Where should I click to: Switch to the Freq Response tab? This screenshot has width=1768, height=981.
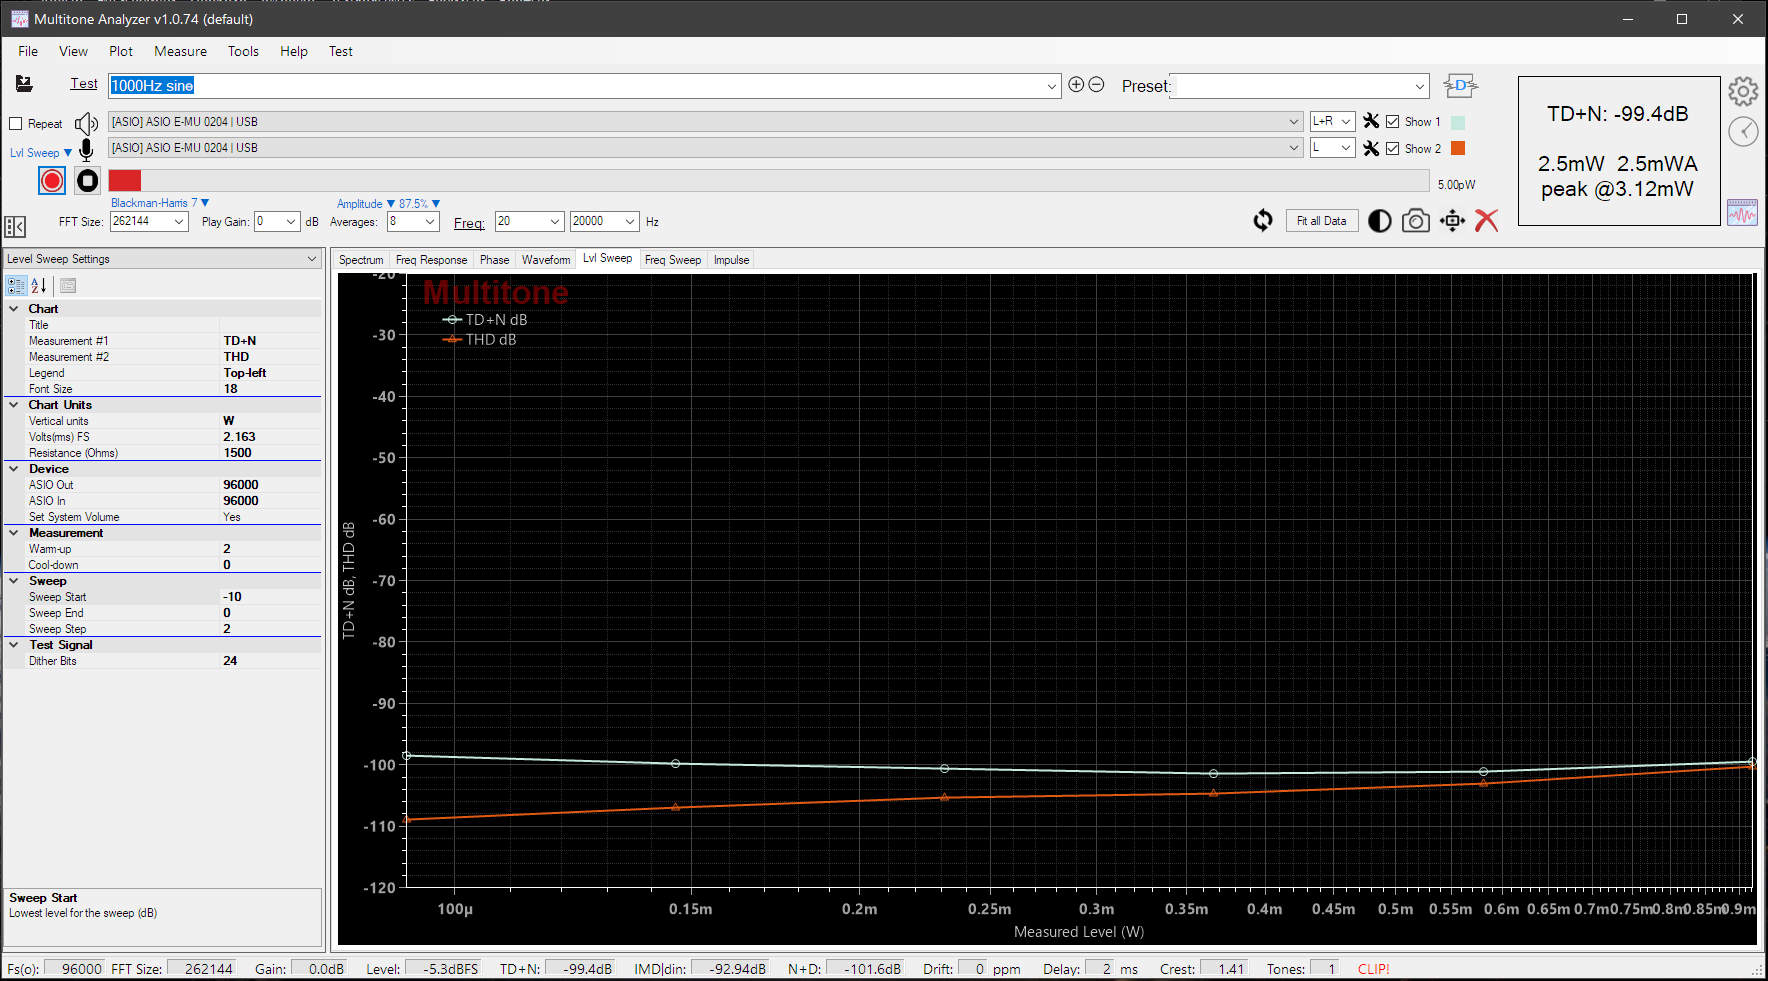[x=431, y=260]
